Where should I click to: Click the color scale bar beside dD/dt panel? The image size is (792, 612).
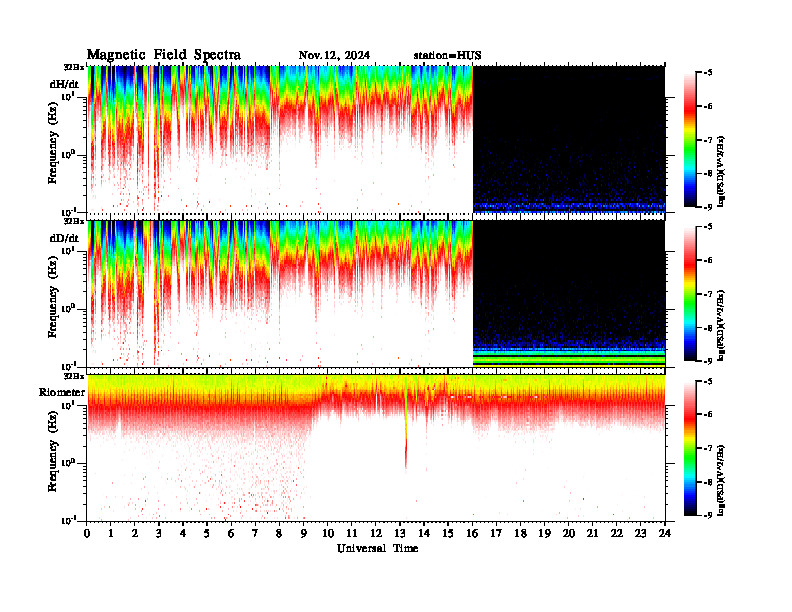690,293
